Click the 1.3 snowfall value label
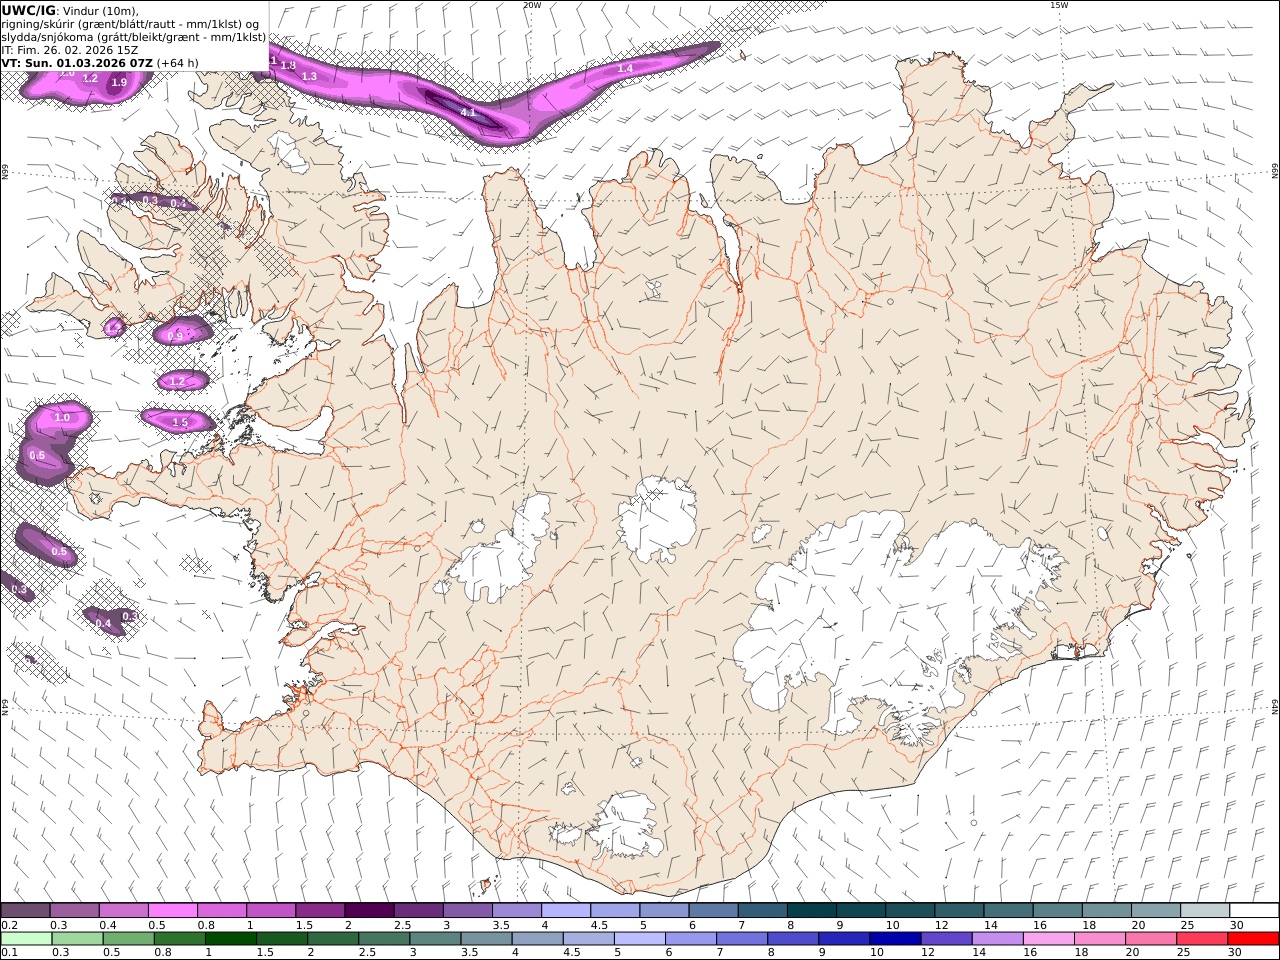The width and height of the screenshot is (1280, 960). pos(309,77)
